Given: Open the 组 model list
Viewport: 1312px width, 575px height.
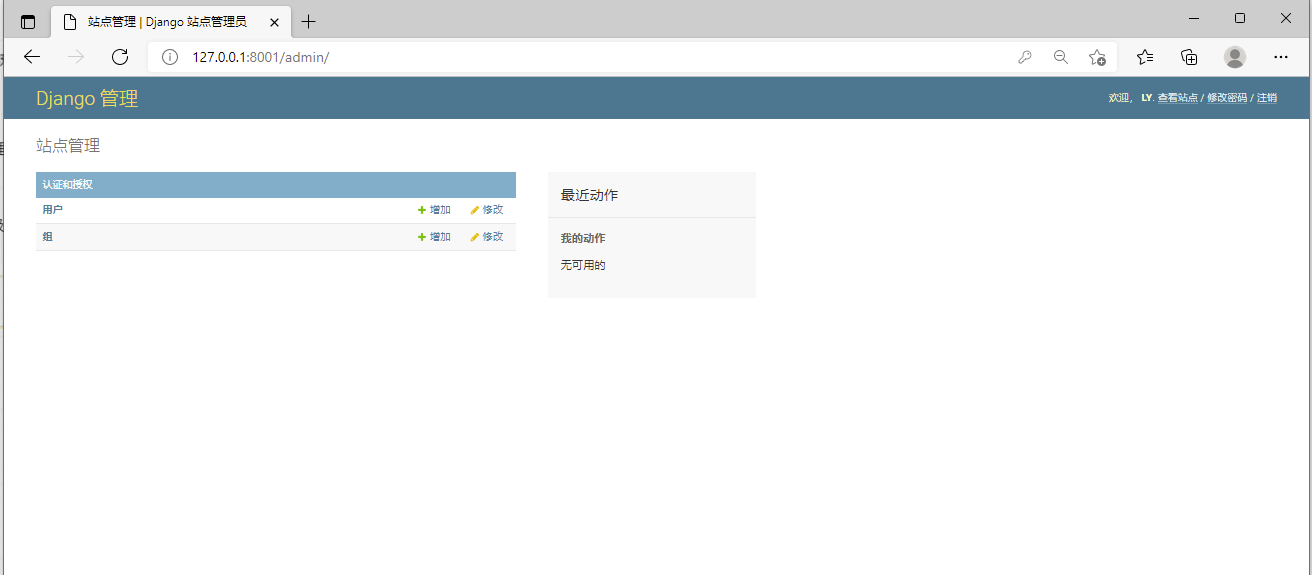Looking at the screenshot, I should [47, 237].
